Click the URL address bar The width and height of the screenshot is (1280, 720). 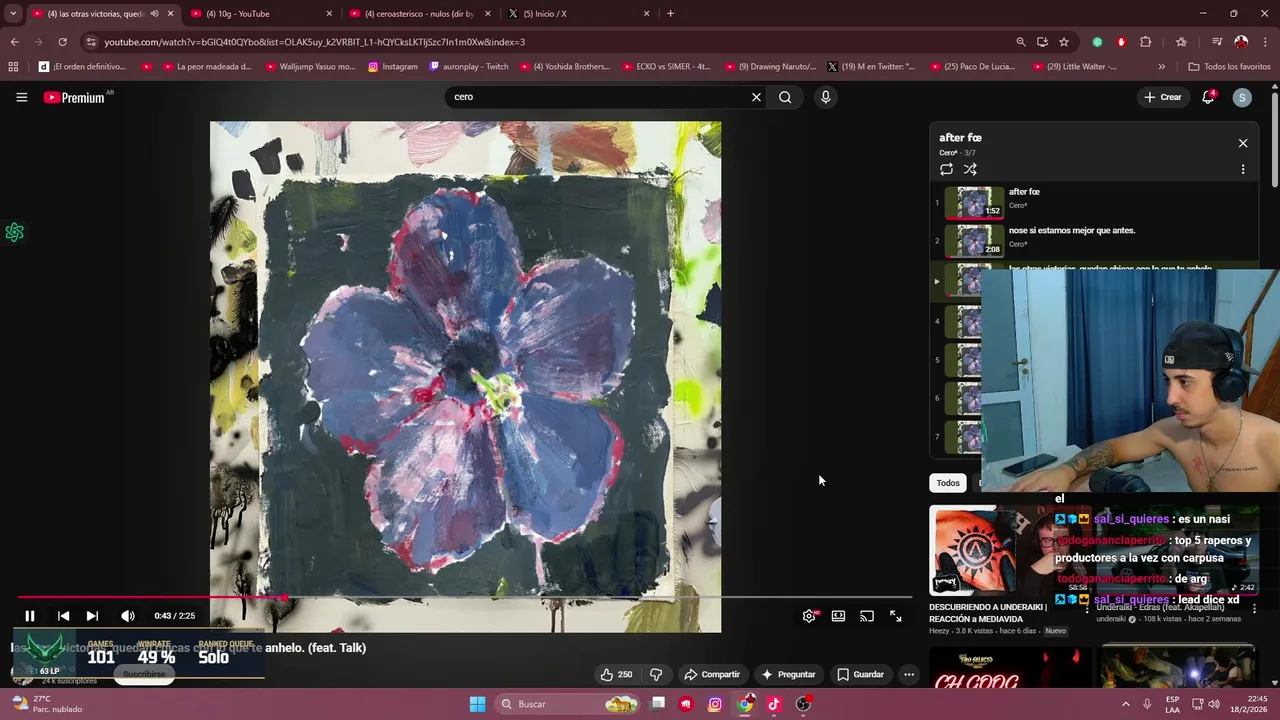pos(550,42)
